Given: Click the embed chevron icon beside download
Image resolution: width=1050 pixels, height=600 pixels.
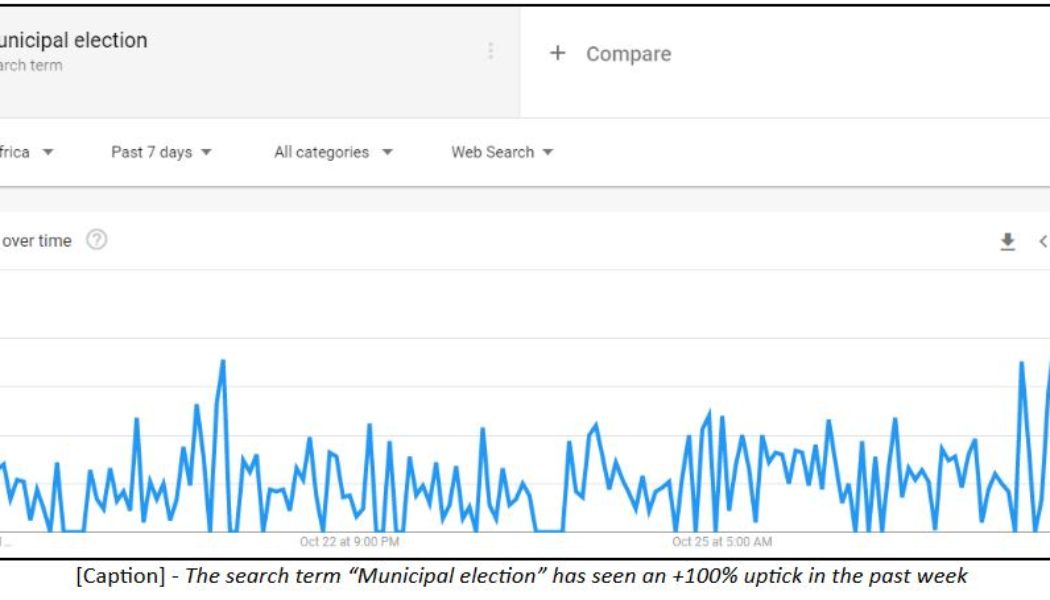Looking at the screenshot, I should pyautogui.click(x=1043, y=240).
